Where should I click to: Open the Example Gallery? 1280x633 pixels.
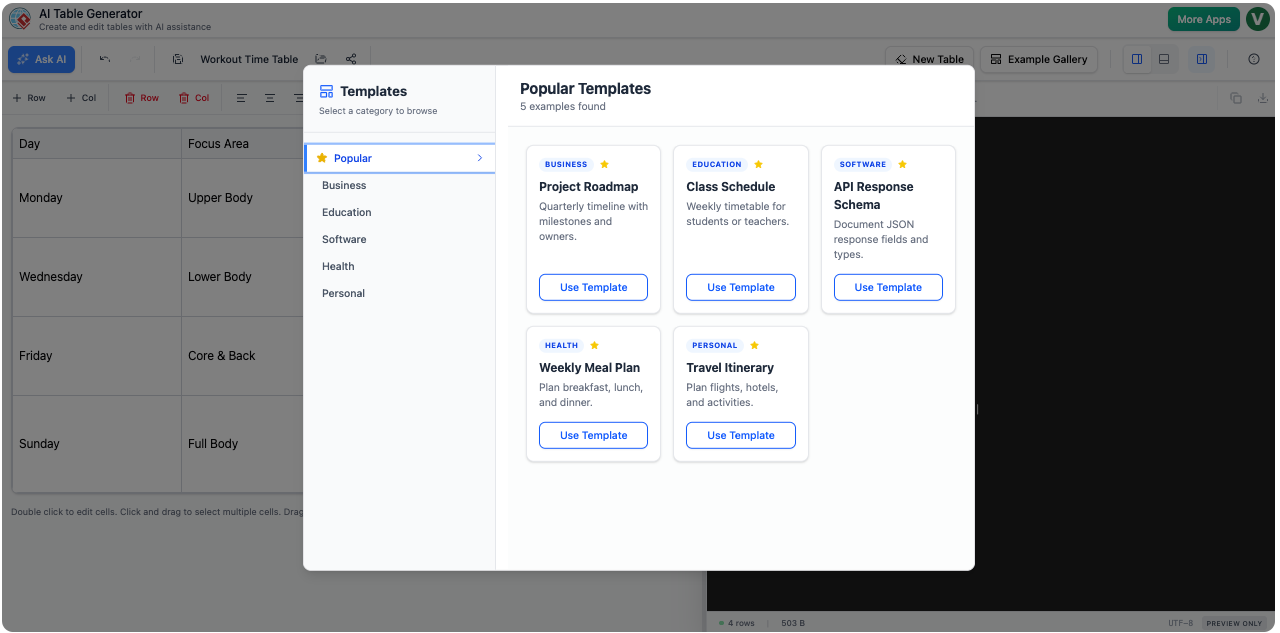pos(1039,59)
